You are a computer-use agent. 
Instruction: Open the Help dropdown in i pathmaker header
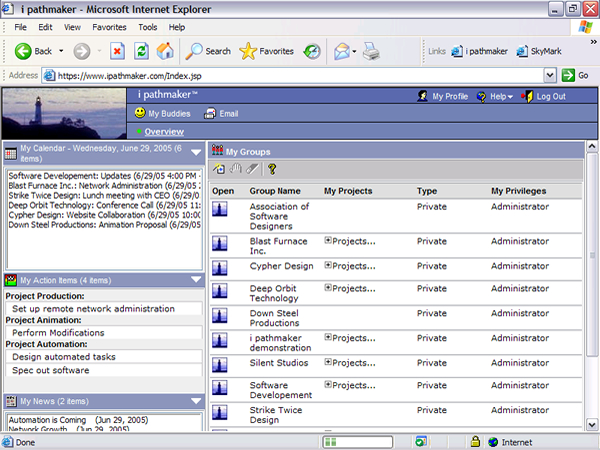point(501,96)
